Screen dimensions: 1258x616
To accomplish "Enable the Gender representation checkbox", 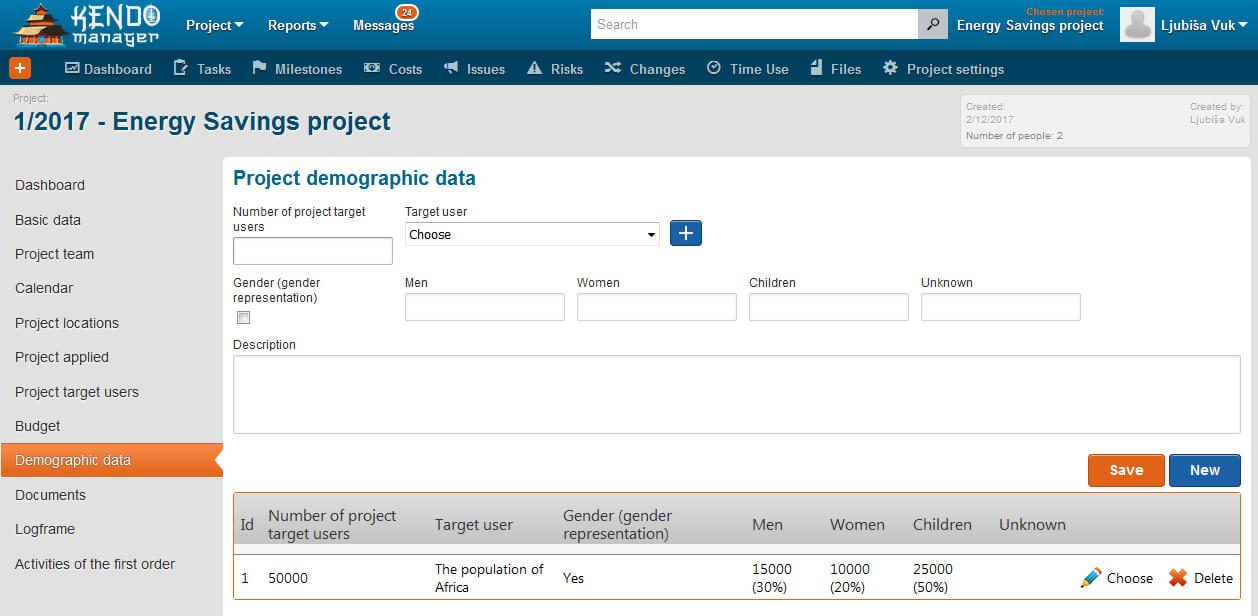I will [x=243, y=317].
